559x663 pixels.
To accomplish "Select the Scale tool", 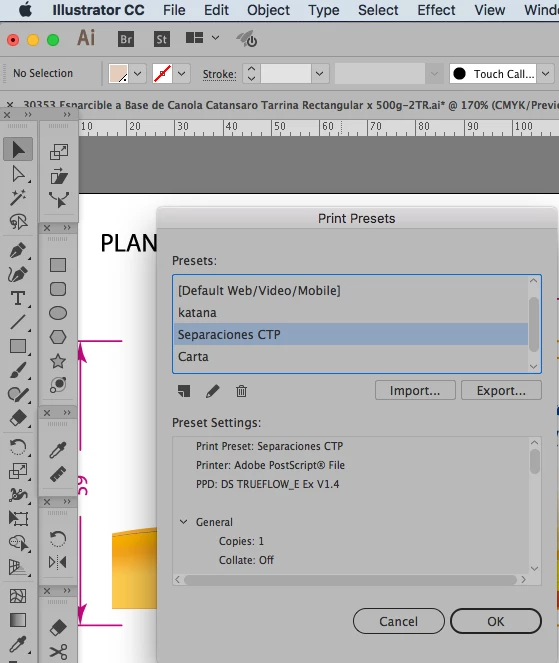I will [x=18, y=471].
